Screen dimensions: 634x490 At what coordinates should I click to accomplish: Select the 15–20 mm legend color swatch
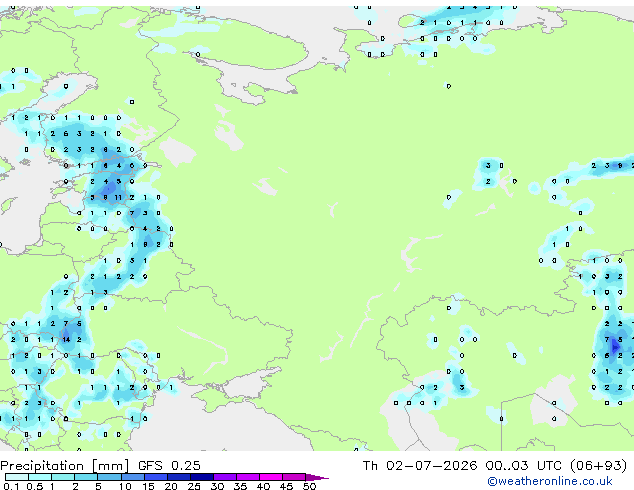(155, 477)
